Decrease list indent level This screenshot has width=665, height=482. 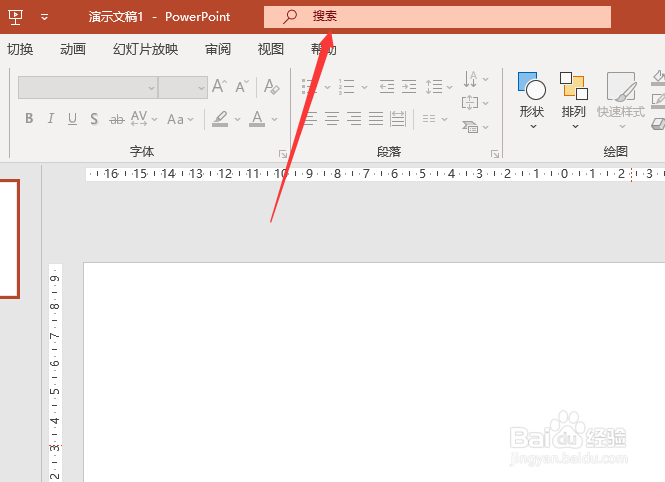[386, 87]
